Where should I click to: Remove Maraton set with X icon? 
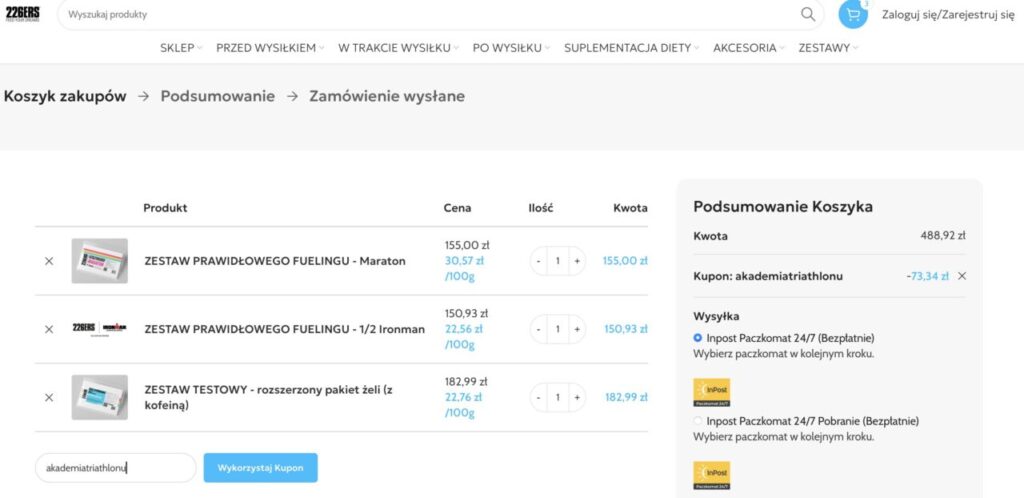49,261
